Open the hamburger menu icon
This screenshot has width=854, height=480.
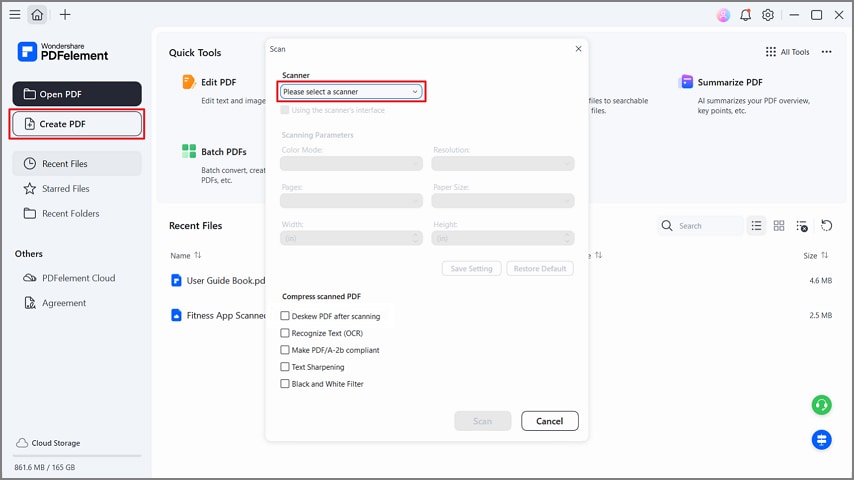15,15
